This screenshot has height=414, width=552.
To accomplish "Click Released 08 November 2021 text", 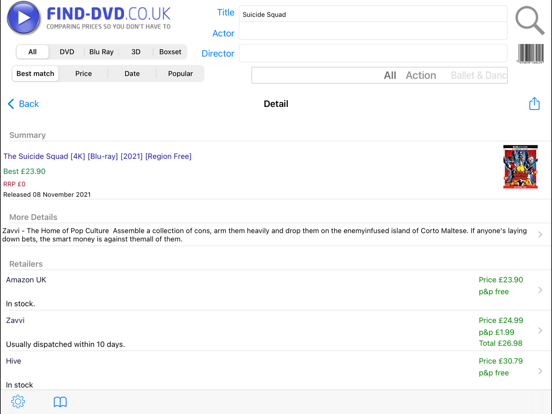I will pyautogui.click(x=47, y=195).
